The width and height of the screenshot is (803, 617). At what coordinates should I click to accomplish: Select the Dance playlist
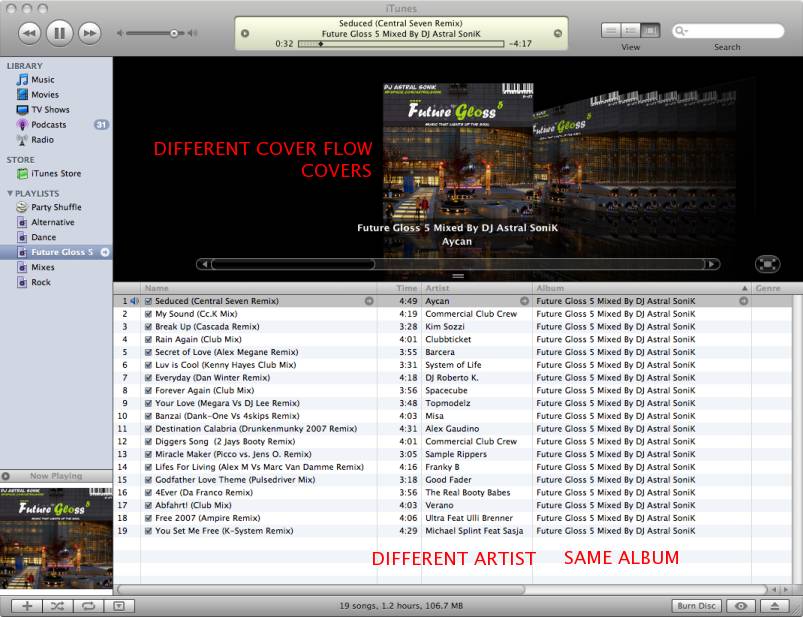44,237
